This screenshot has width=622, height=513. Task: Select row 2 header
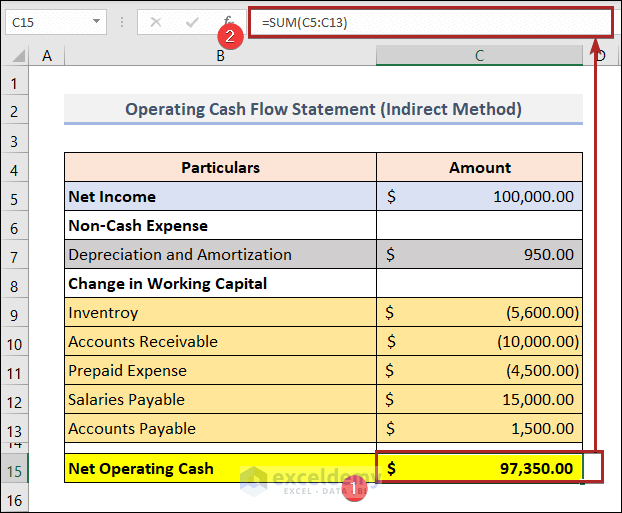tap(14, 111)
